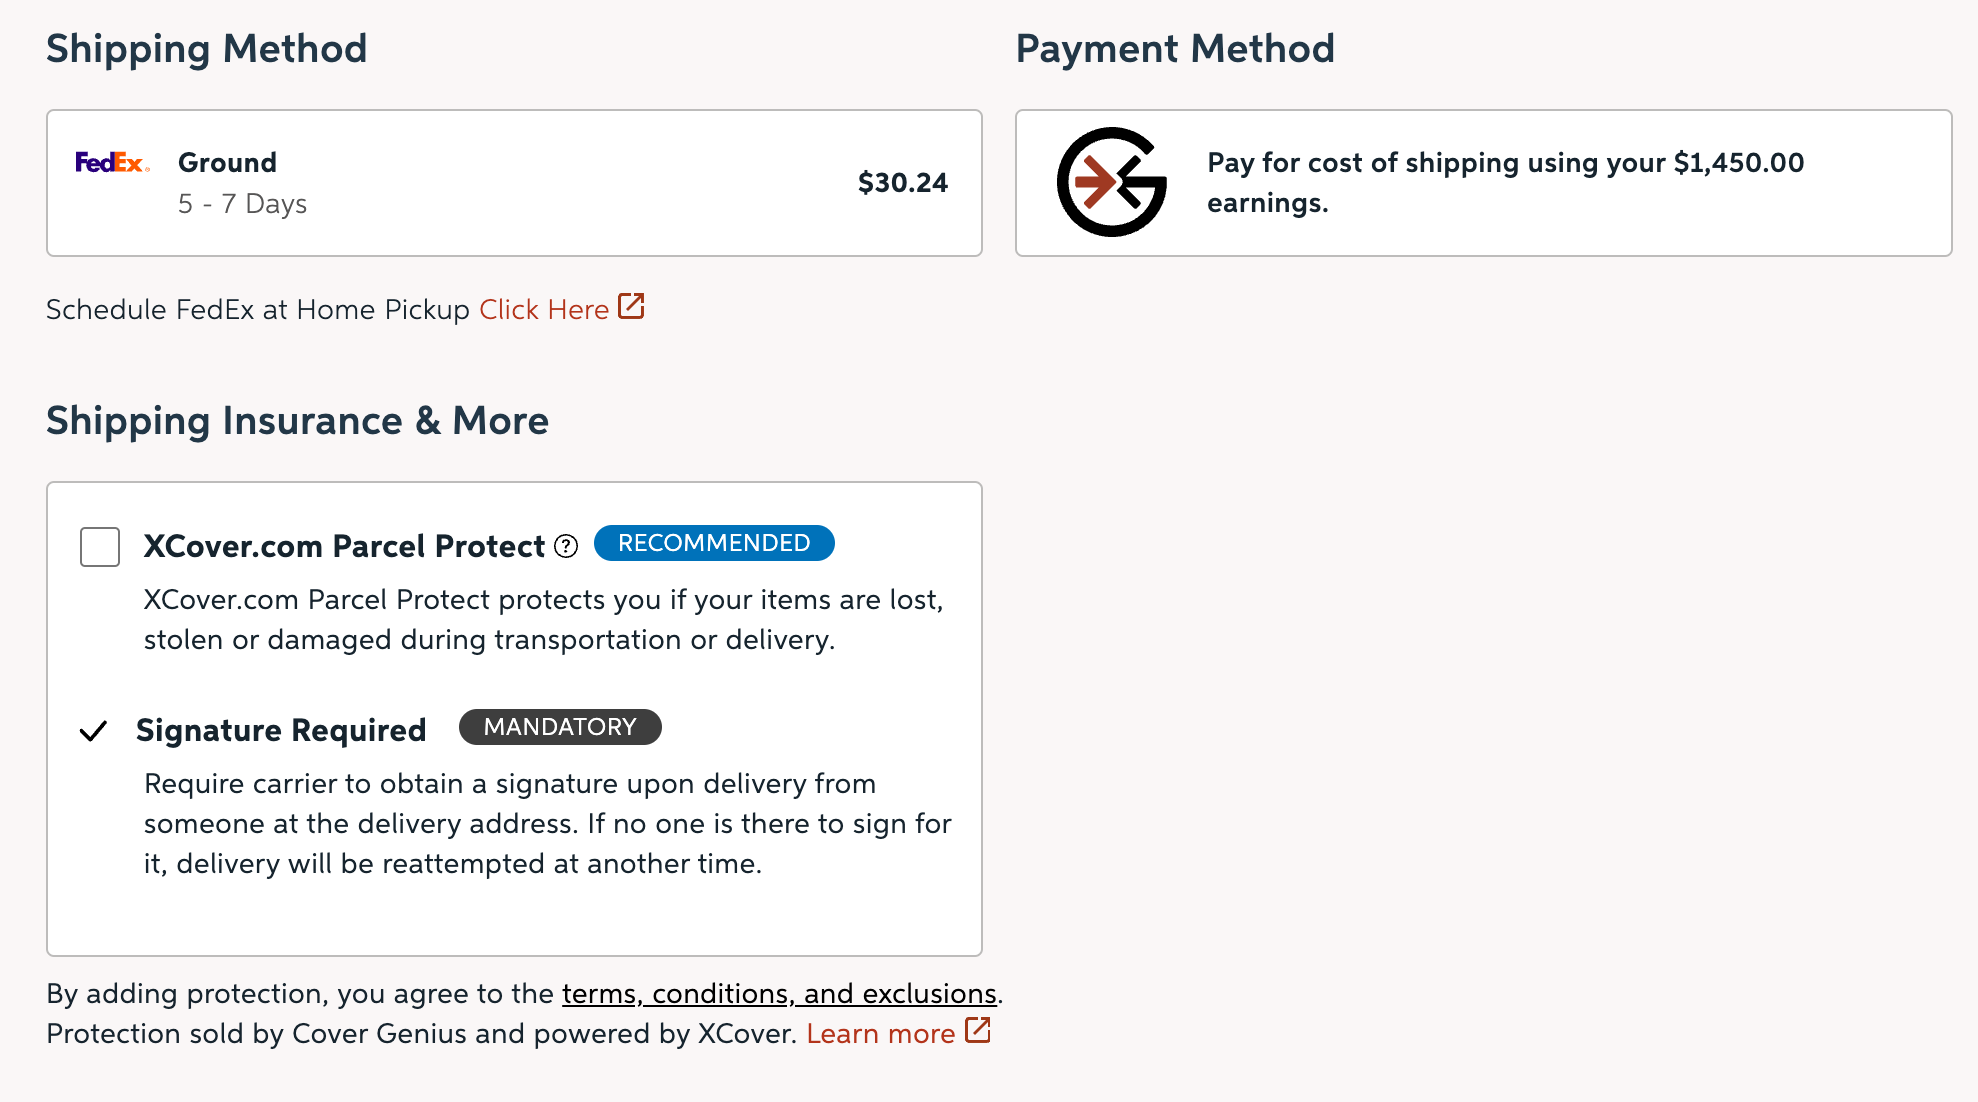The image size is (1978, 1102).
Task: Click the MANDATORY badge
Action: [560, 727]
